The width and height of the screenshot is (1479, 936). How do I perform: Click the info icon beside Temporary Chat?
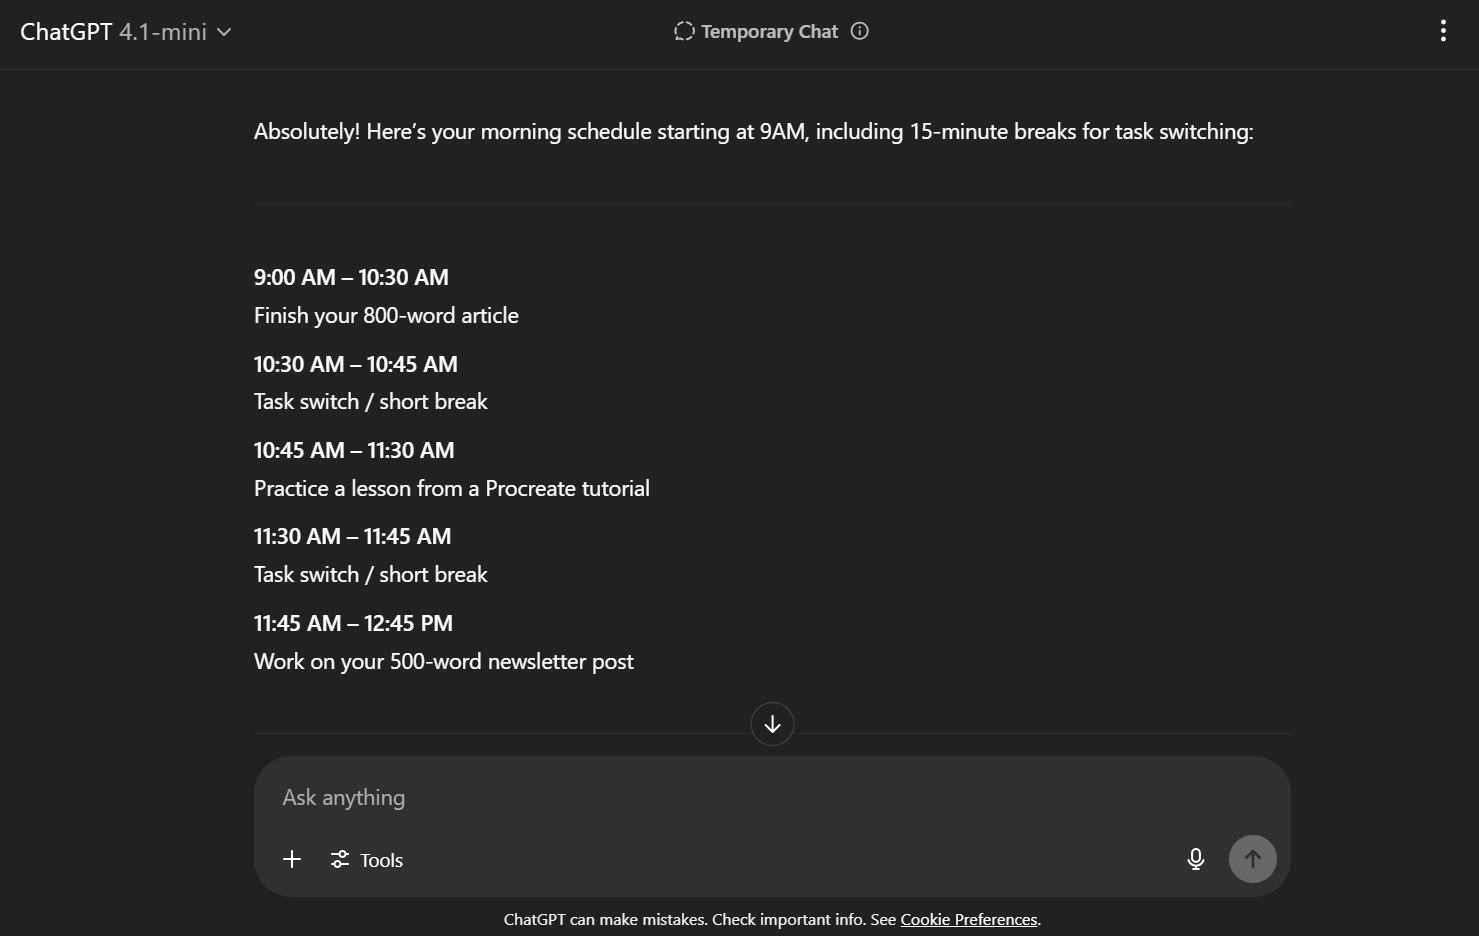(x=860, y=31)
